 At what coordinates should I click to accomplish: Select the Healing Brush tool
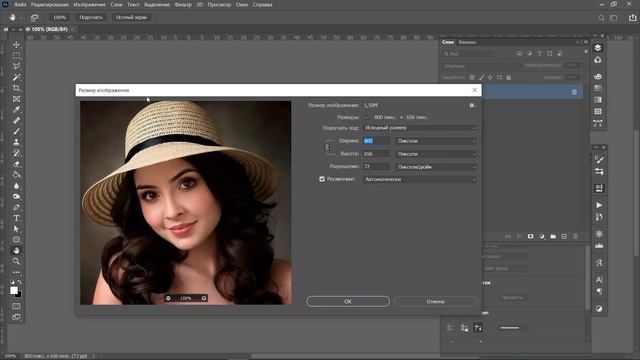point(16,120)
